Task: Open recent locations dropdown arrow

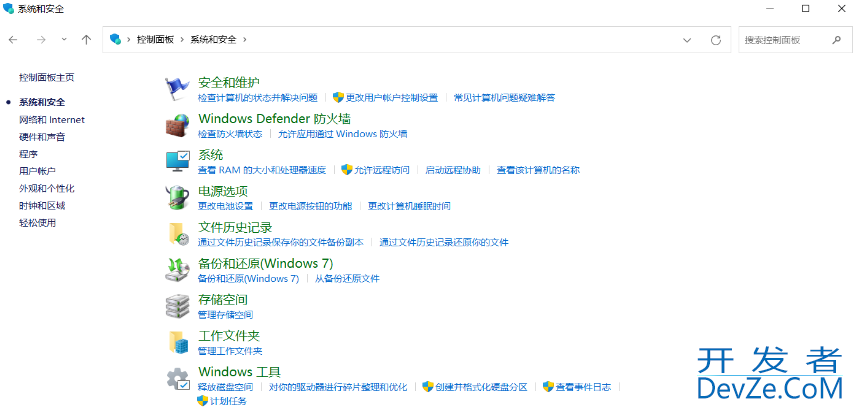Action: click(x=64, y=40)
